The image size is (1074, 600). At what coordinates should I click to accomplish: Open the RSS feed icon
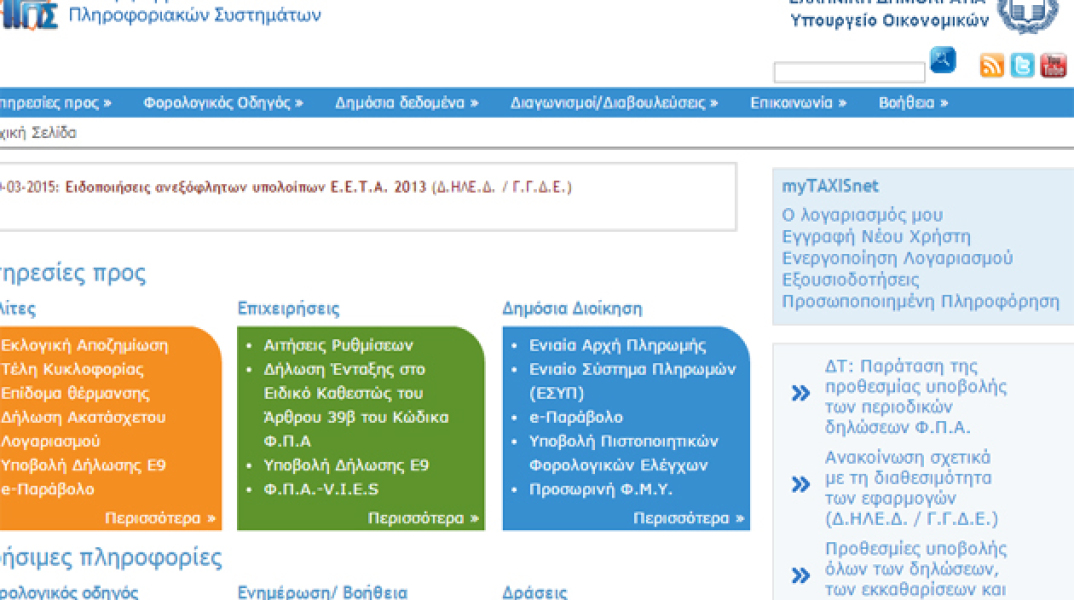[991, 65]
